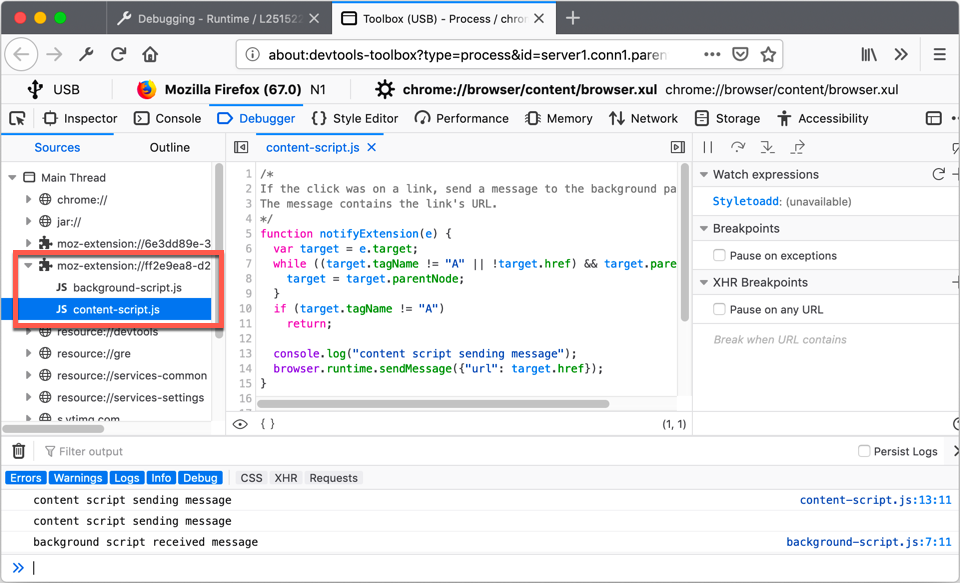Screen dimensions: 960x583
Task: Filter console to show only Errors
Action: point(25,477)
